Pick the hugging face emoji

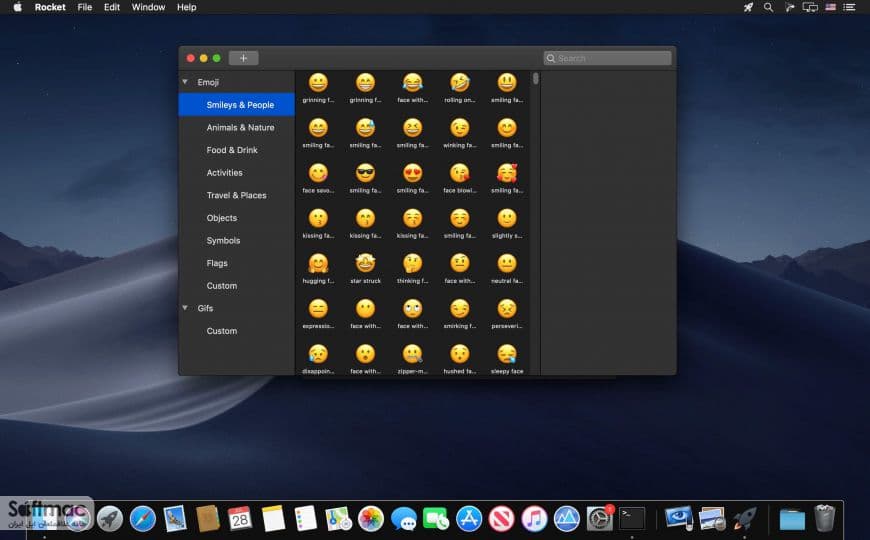pos(318,264)
